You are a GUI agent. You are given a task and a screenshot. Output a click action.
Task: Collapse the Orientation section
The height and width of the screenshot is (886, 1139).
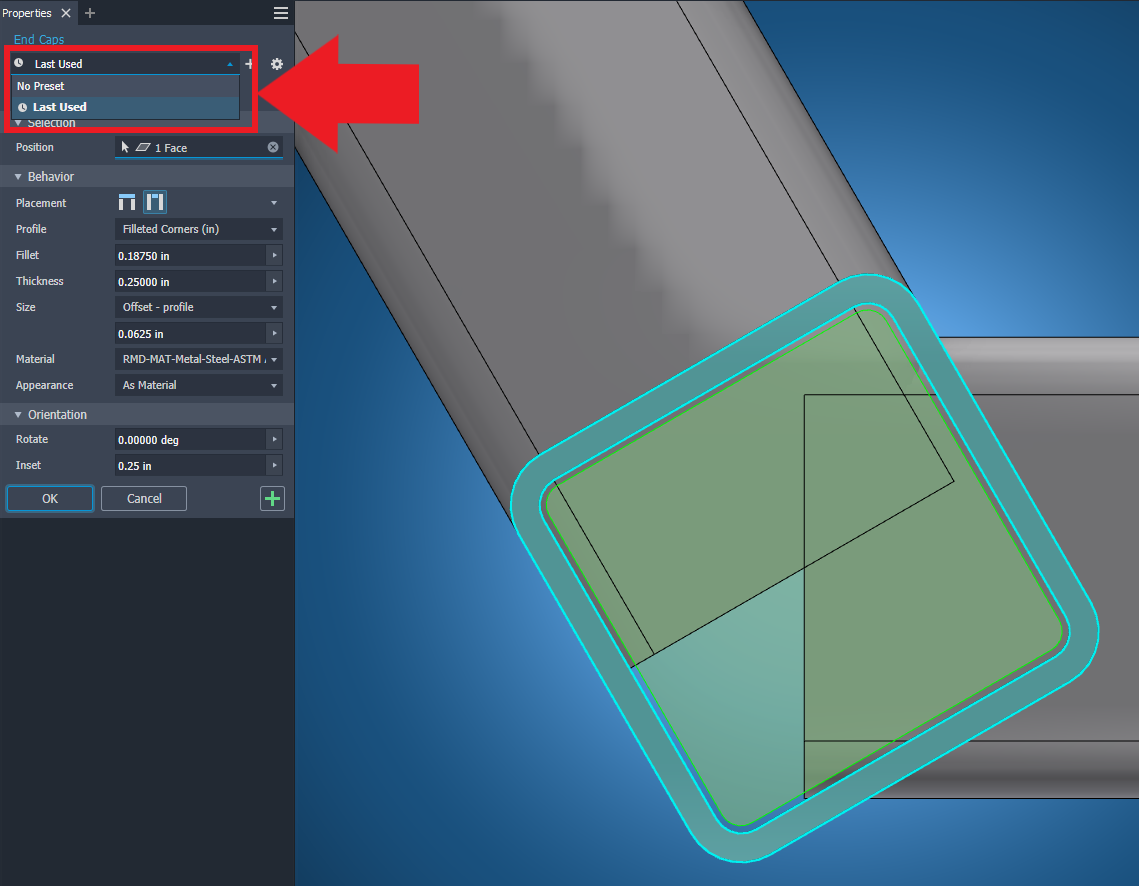click(x=17, y=414)
